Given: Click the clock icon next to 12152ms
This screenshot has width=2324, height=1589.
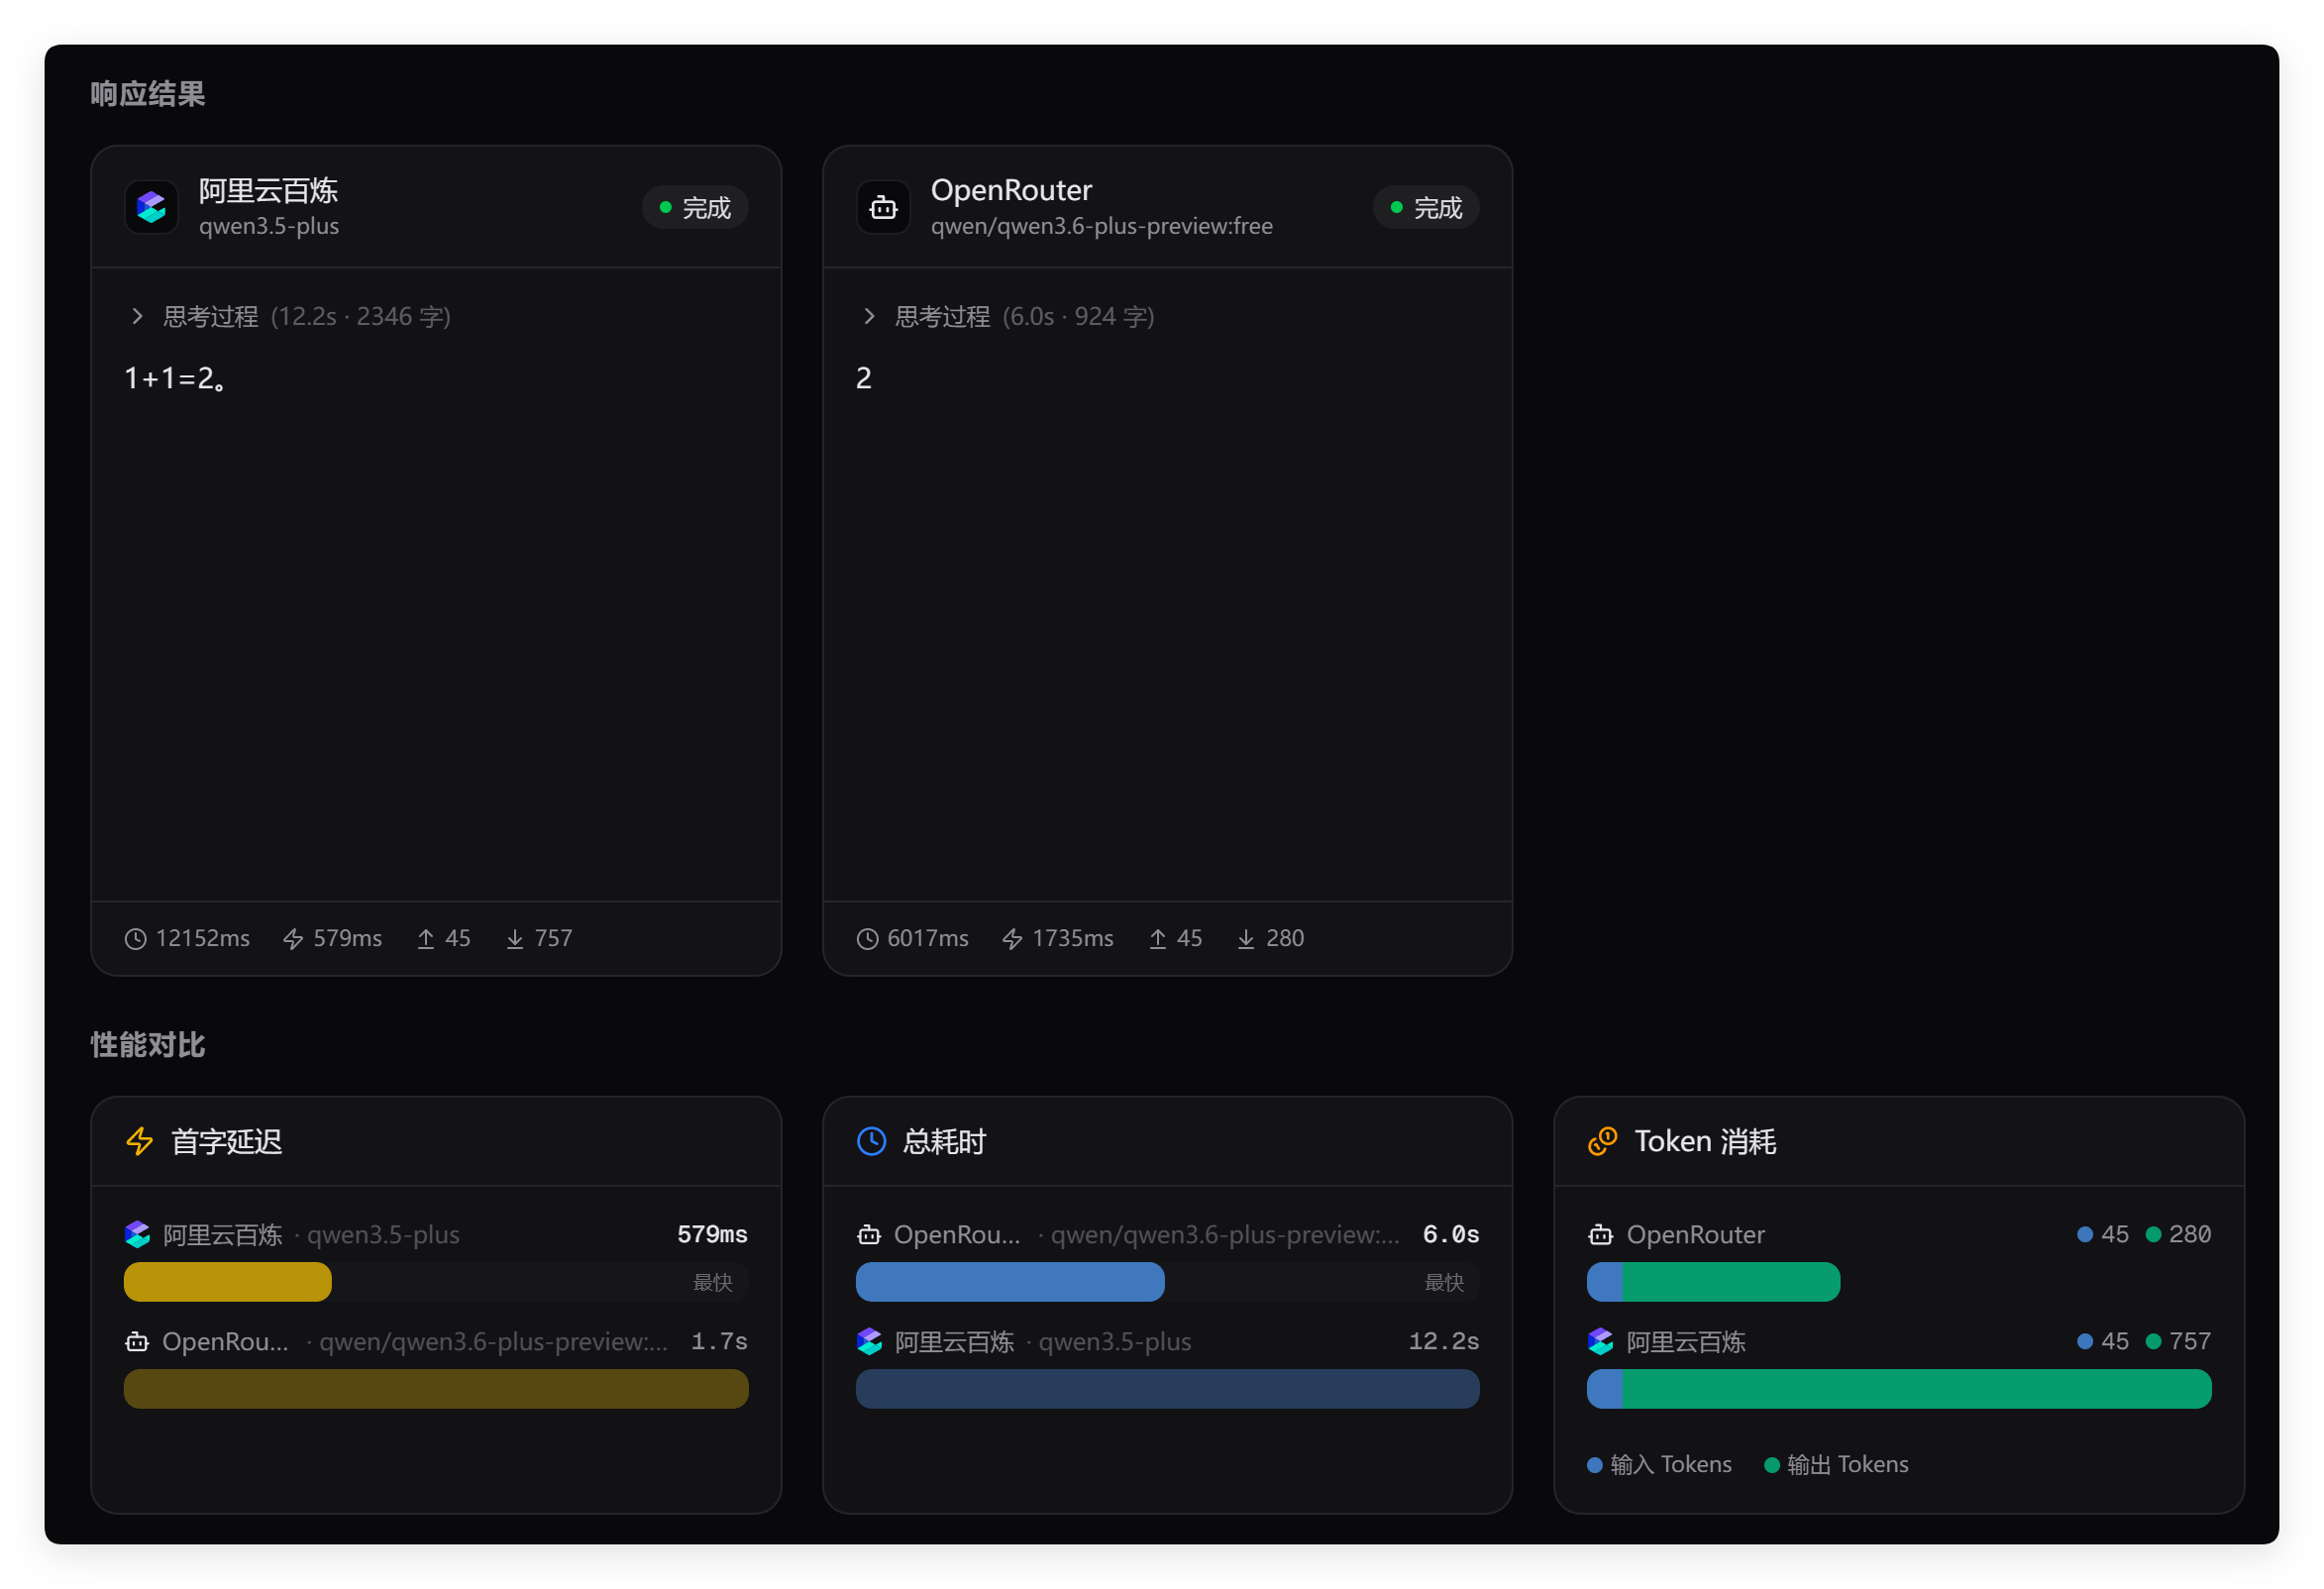Looking at the screenshot, I should 135,939.
